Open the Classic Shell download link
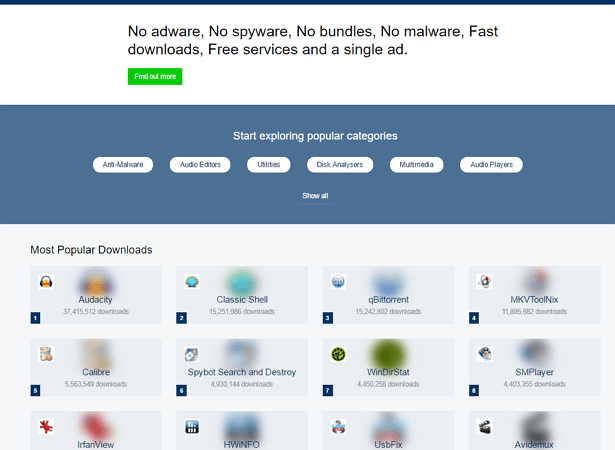 pos(242,300)
